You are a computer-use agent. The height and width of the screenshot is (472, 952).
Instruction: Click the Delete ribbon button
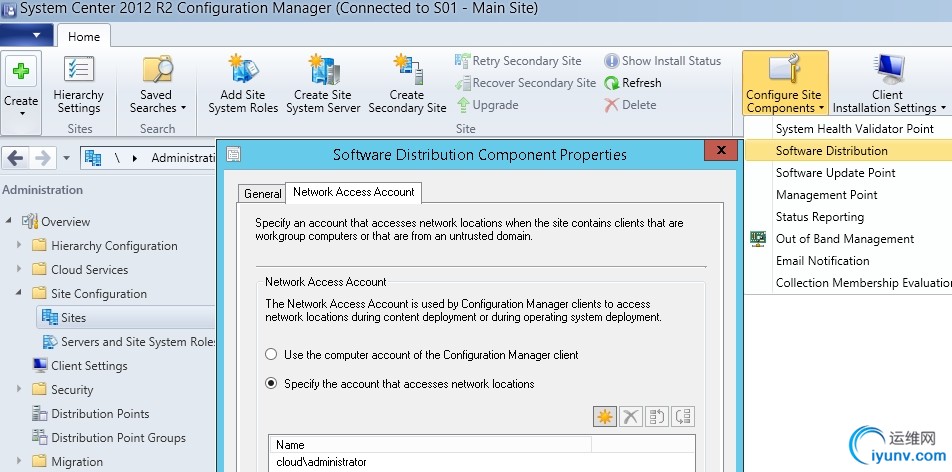630,104
